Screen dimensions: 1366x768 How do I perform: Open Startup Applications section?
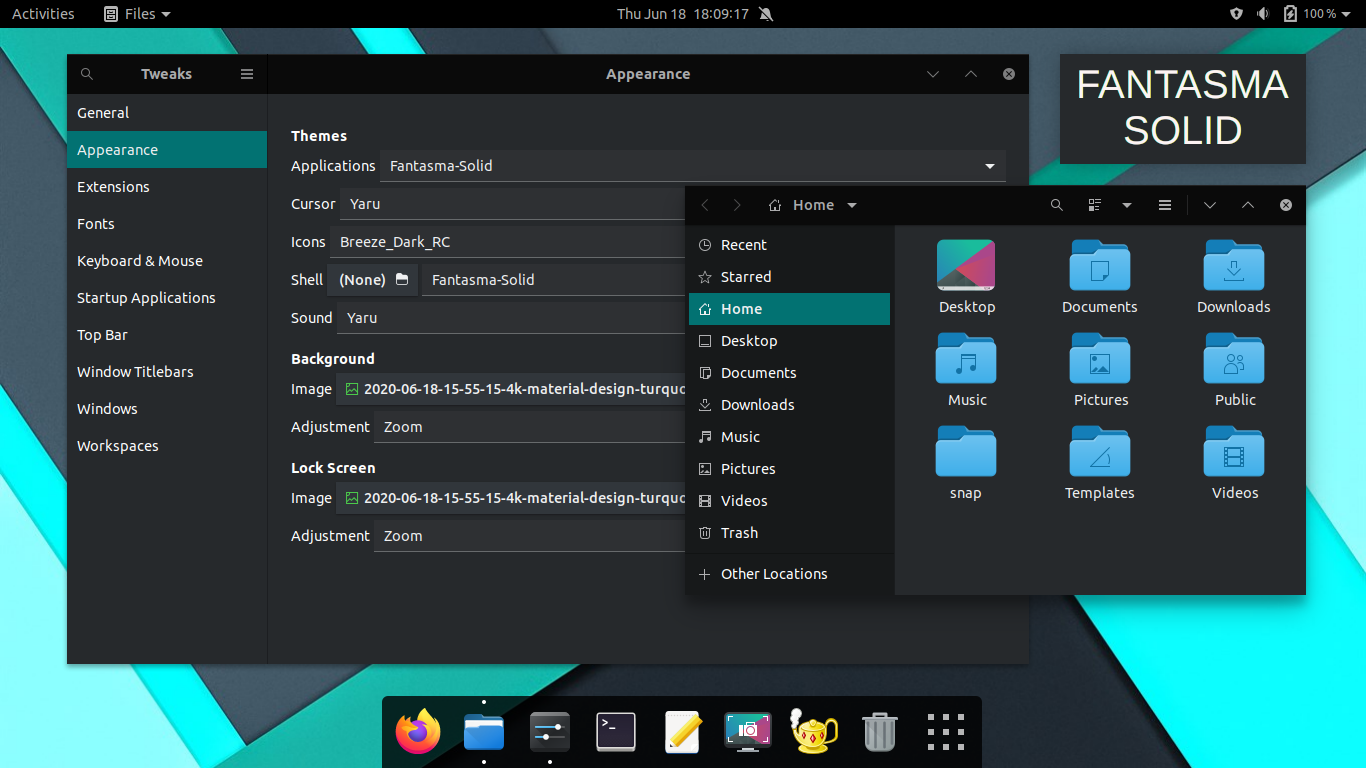coord(167,298)
